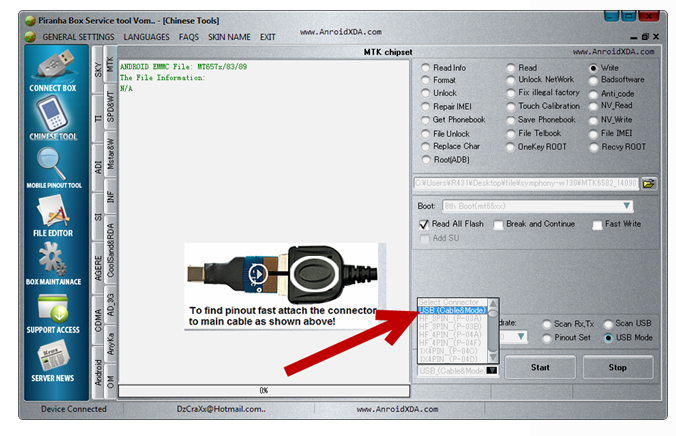676x436 pixels.
Task: Click the firmware file path field
Action: 526,183
